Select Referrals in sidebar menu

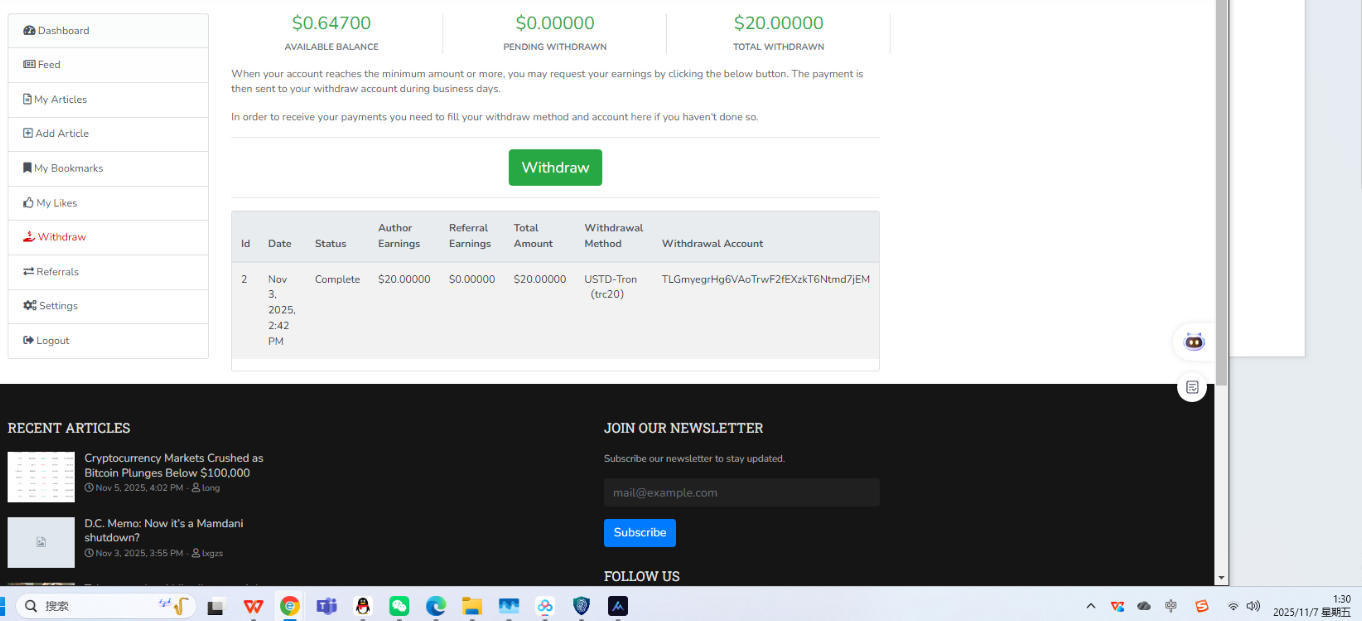pos(57,272)
